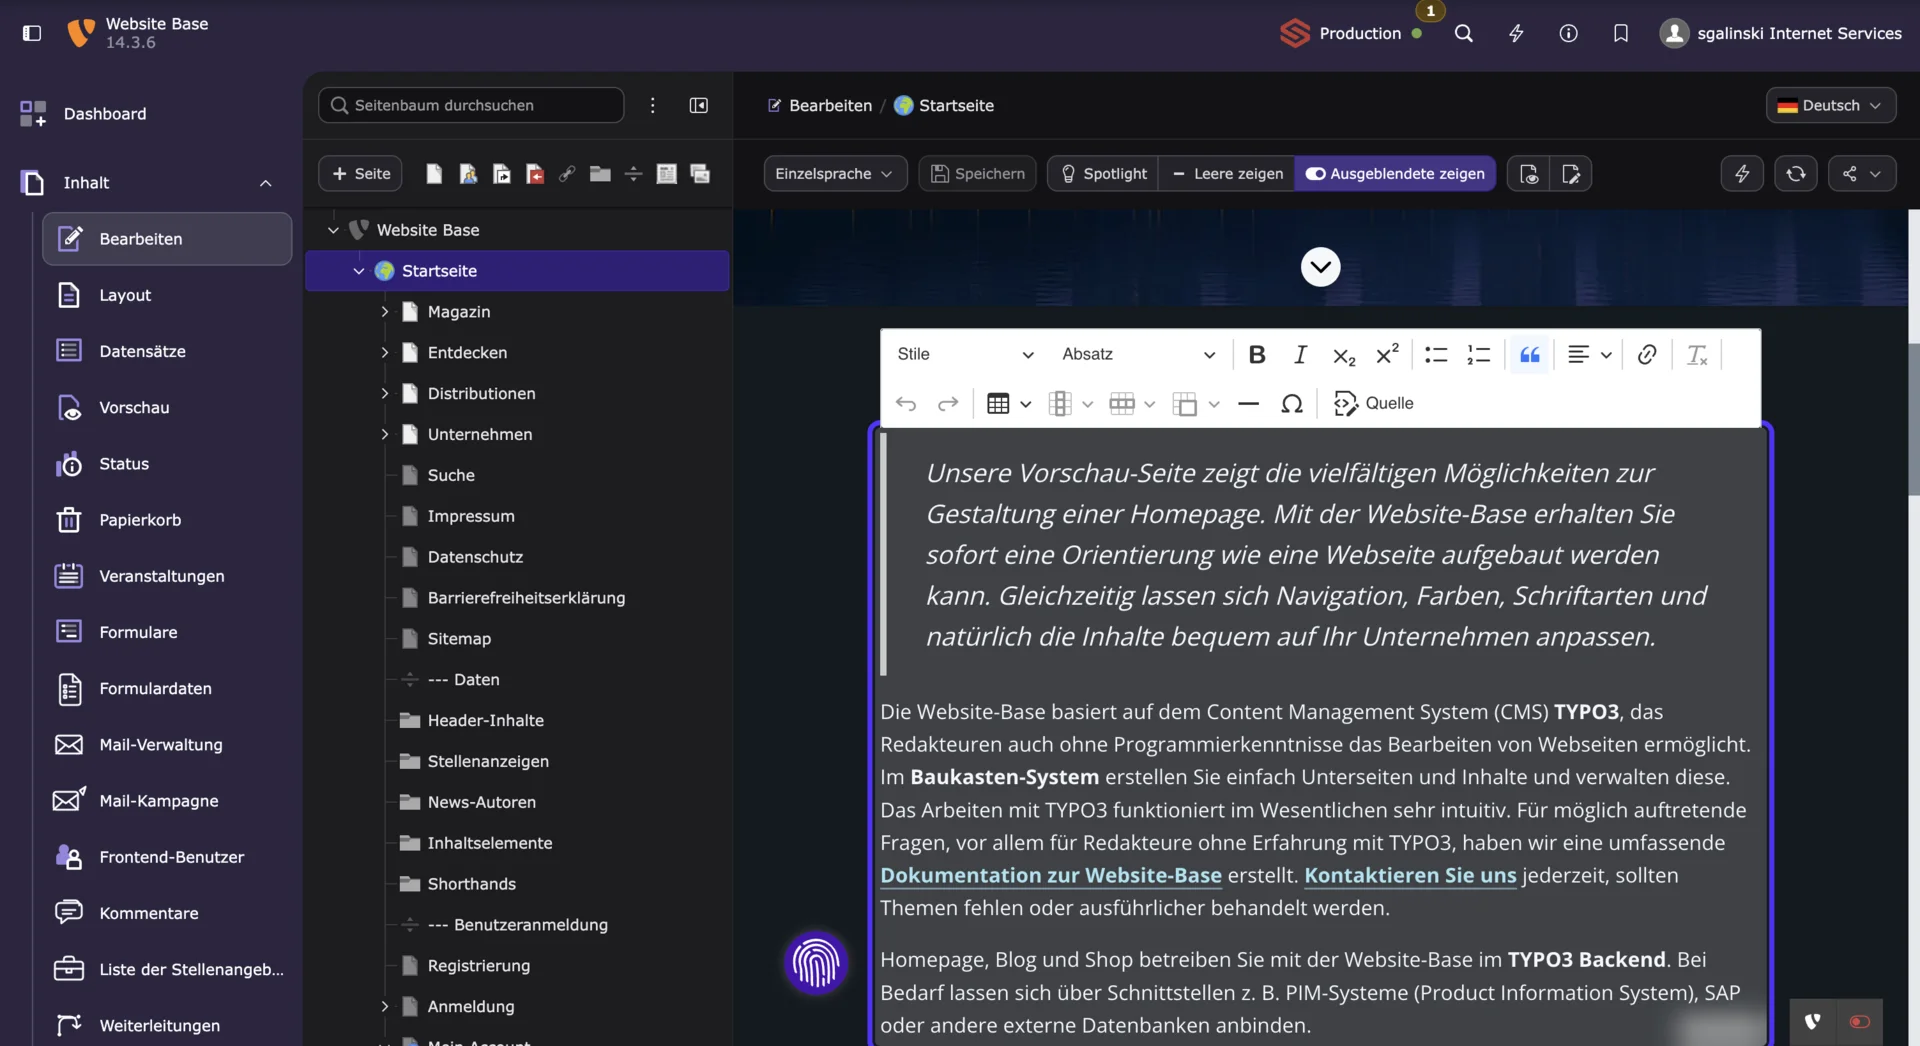
Task: Switch editor to Quelle source view
Action: tap(1374, 403)
